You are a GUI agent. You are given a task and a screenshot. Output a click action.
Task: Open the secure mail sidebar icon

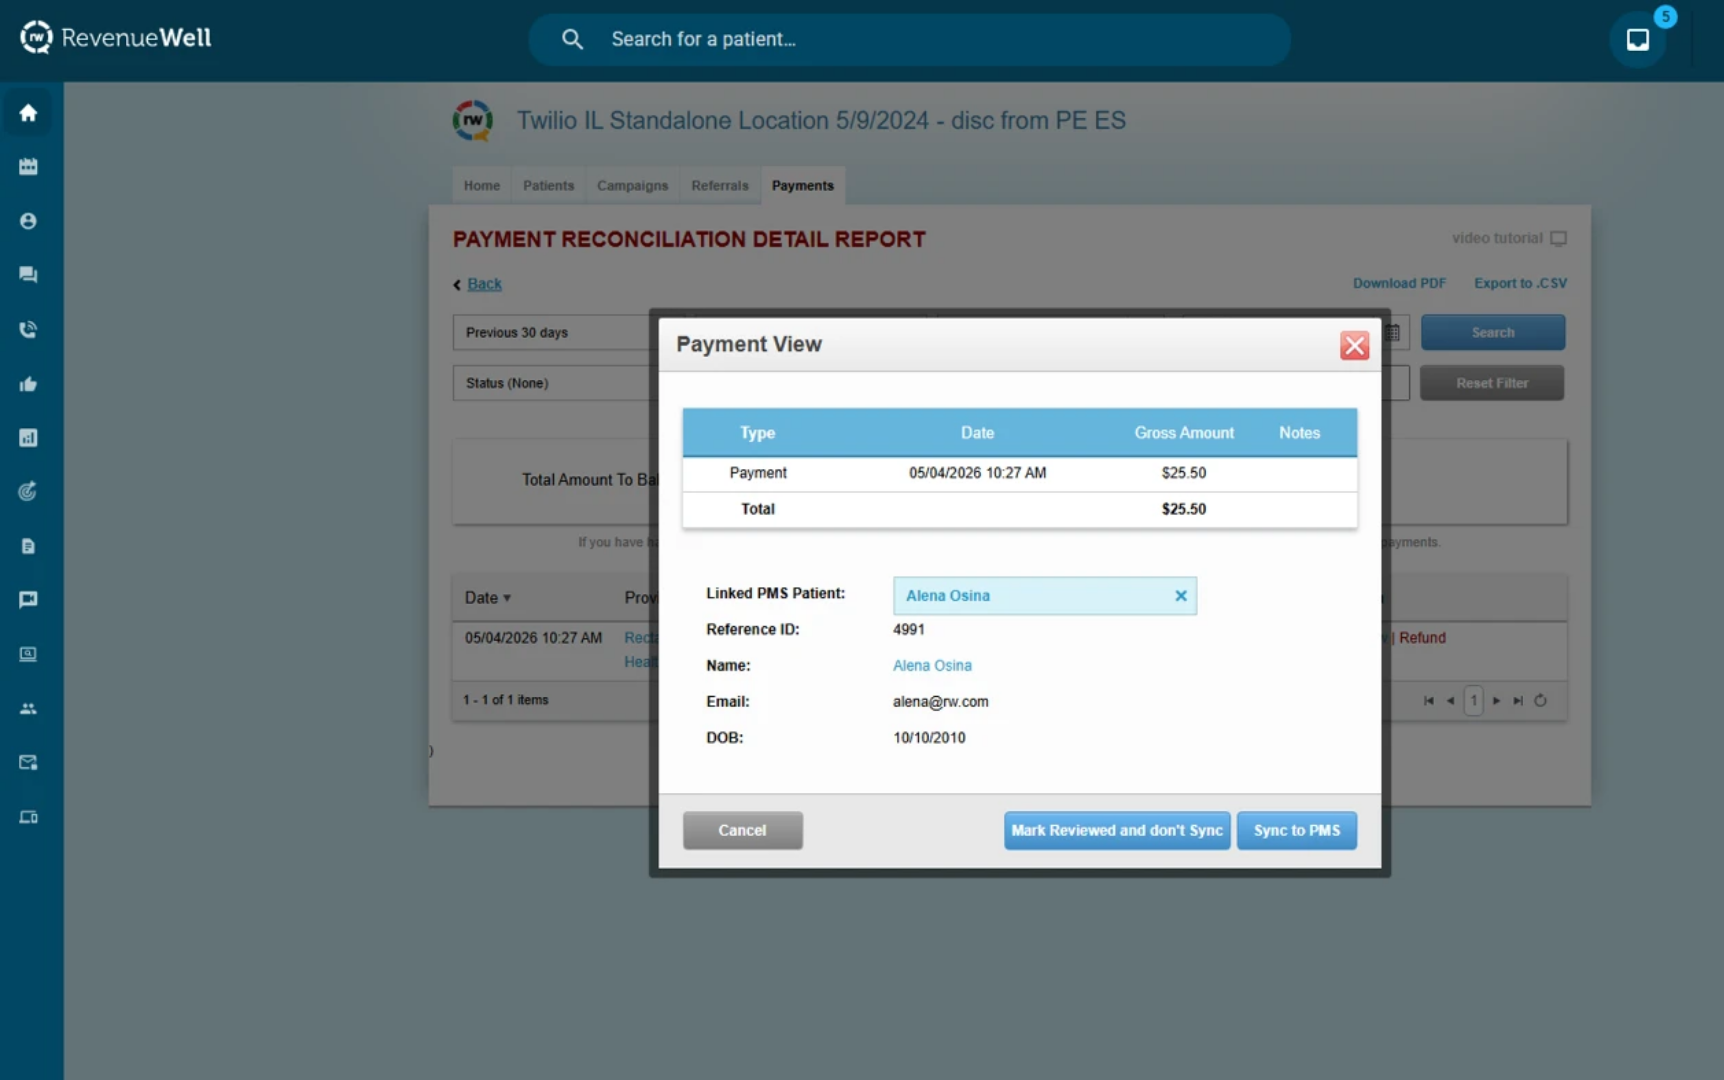coord(28,763)
